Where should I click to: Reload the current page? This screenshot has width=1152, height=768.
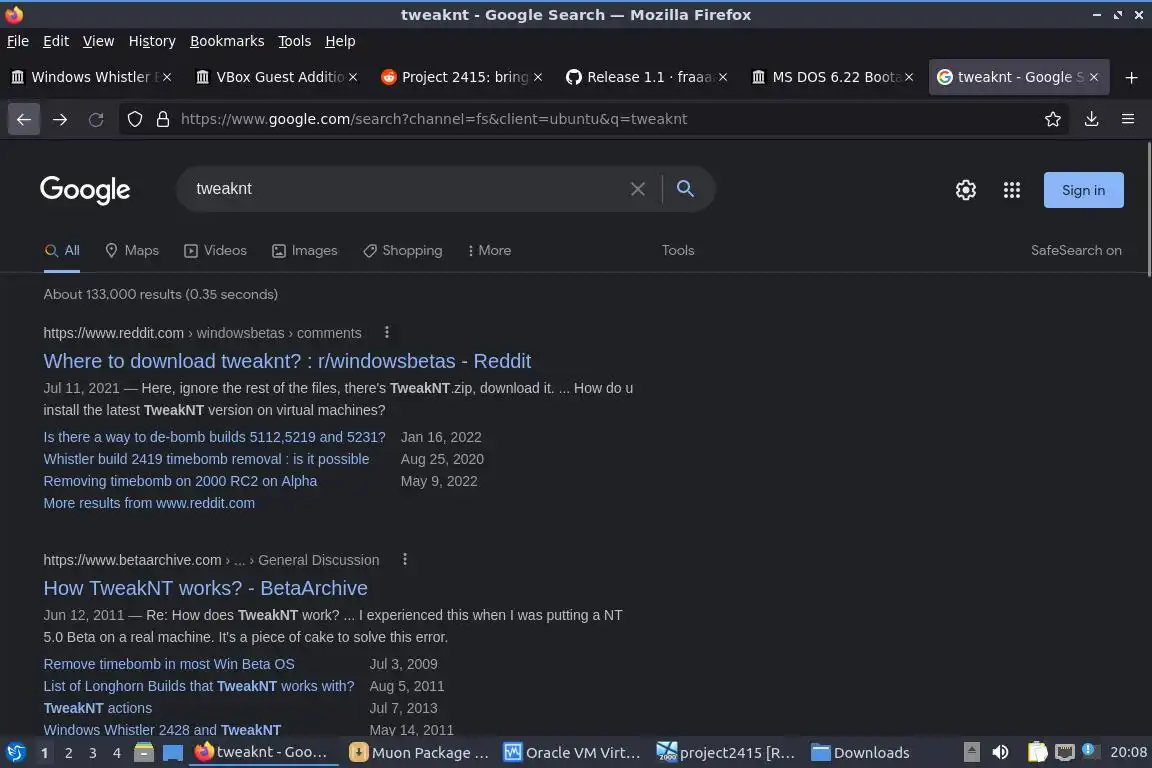point(96,119)
